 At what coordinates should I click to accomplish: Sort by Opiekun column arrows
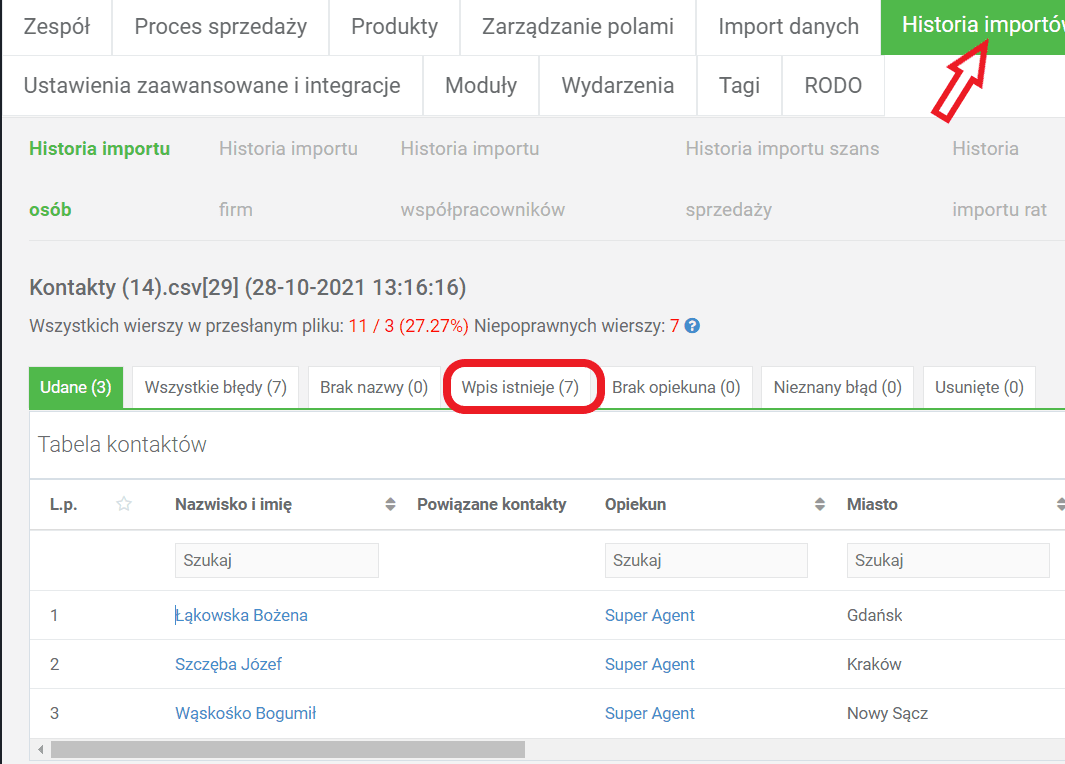point(820,504)
